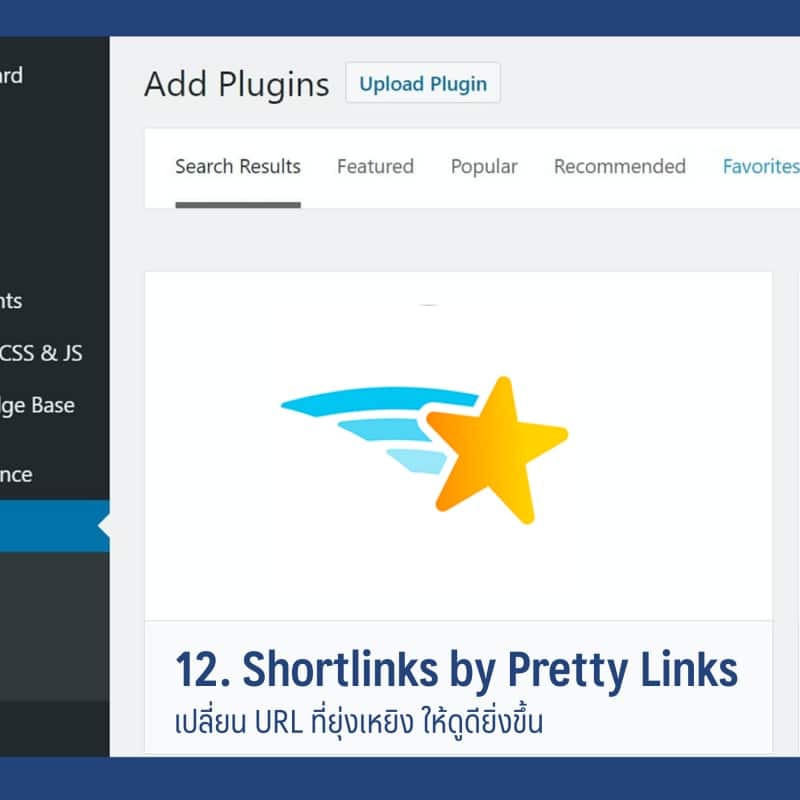Click the dark submenu area below active item
Screen dimensions: 800x800
tap(50, 620)
